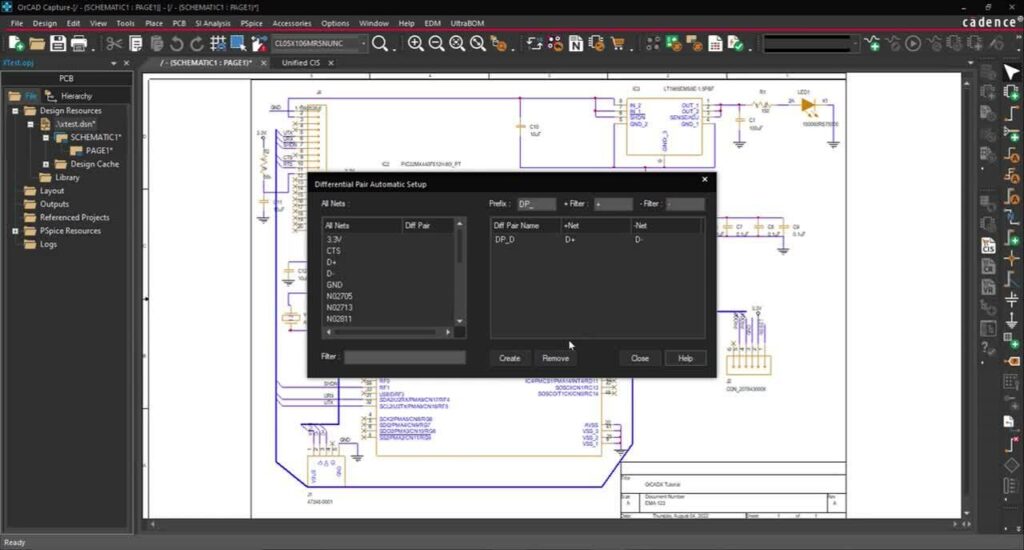Select the File tab in project panel
Image resolution: width=1024 pixels, height=550 pixels.
click(24, 96)
